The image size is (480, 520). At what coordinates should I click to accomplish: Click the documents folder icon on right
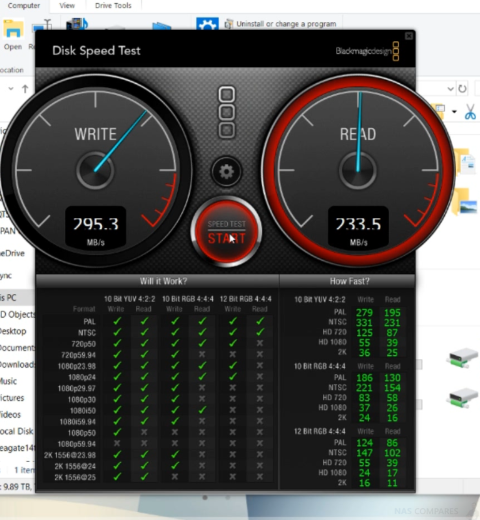(466, 162)
